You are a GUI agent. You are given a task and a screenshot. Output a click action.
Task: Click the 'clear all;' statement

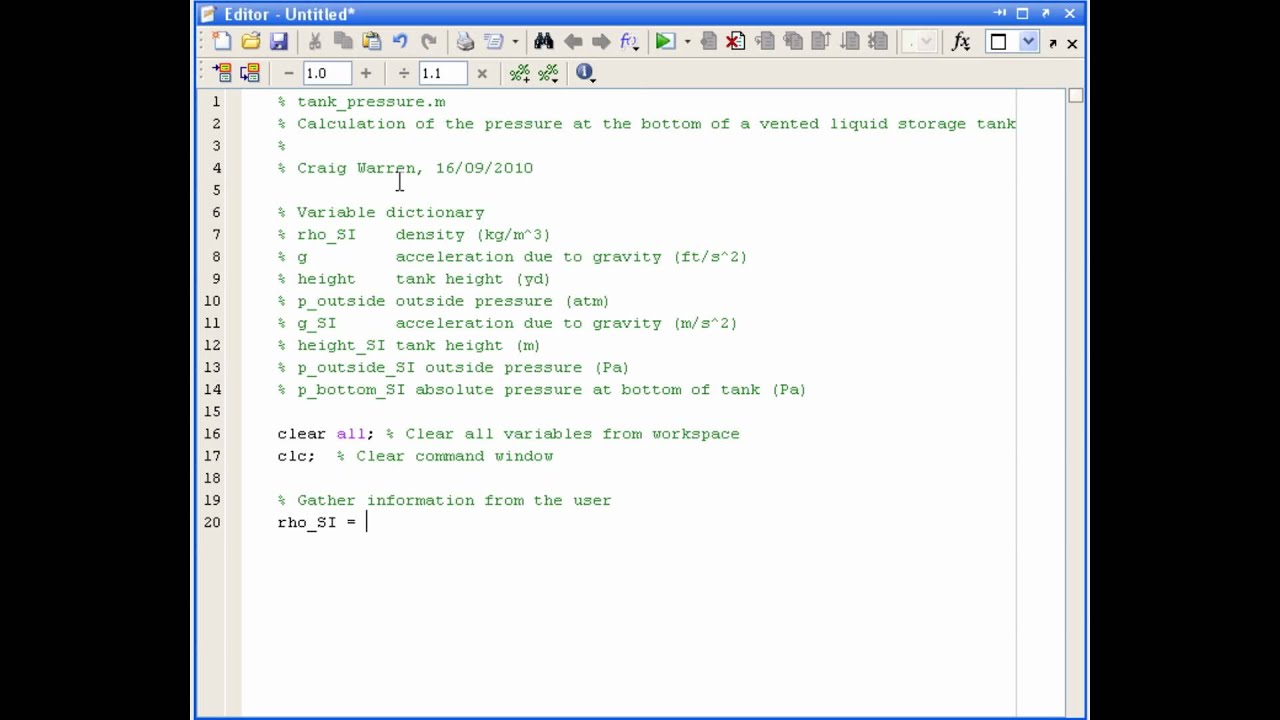point(325,434)
